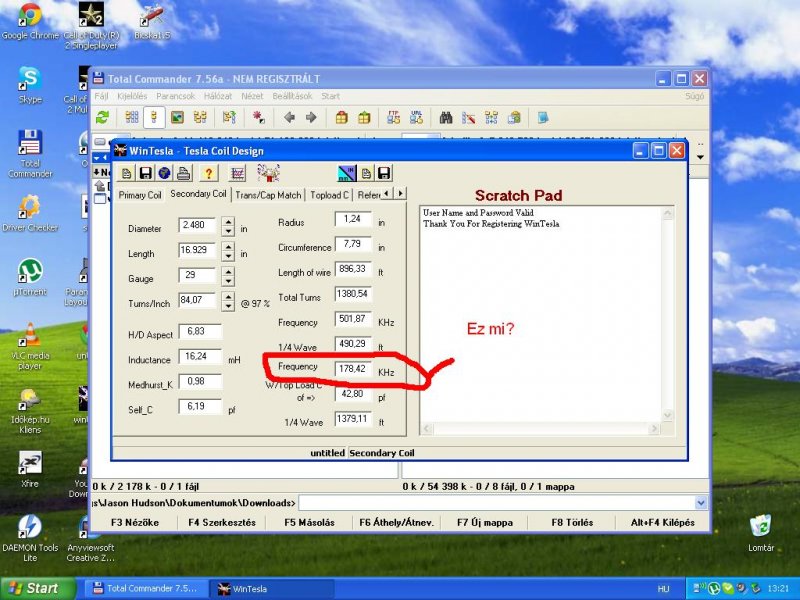Click into the Gauge input field

(197, 275)
